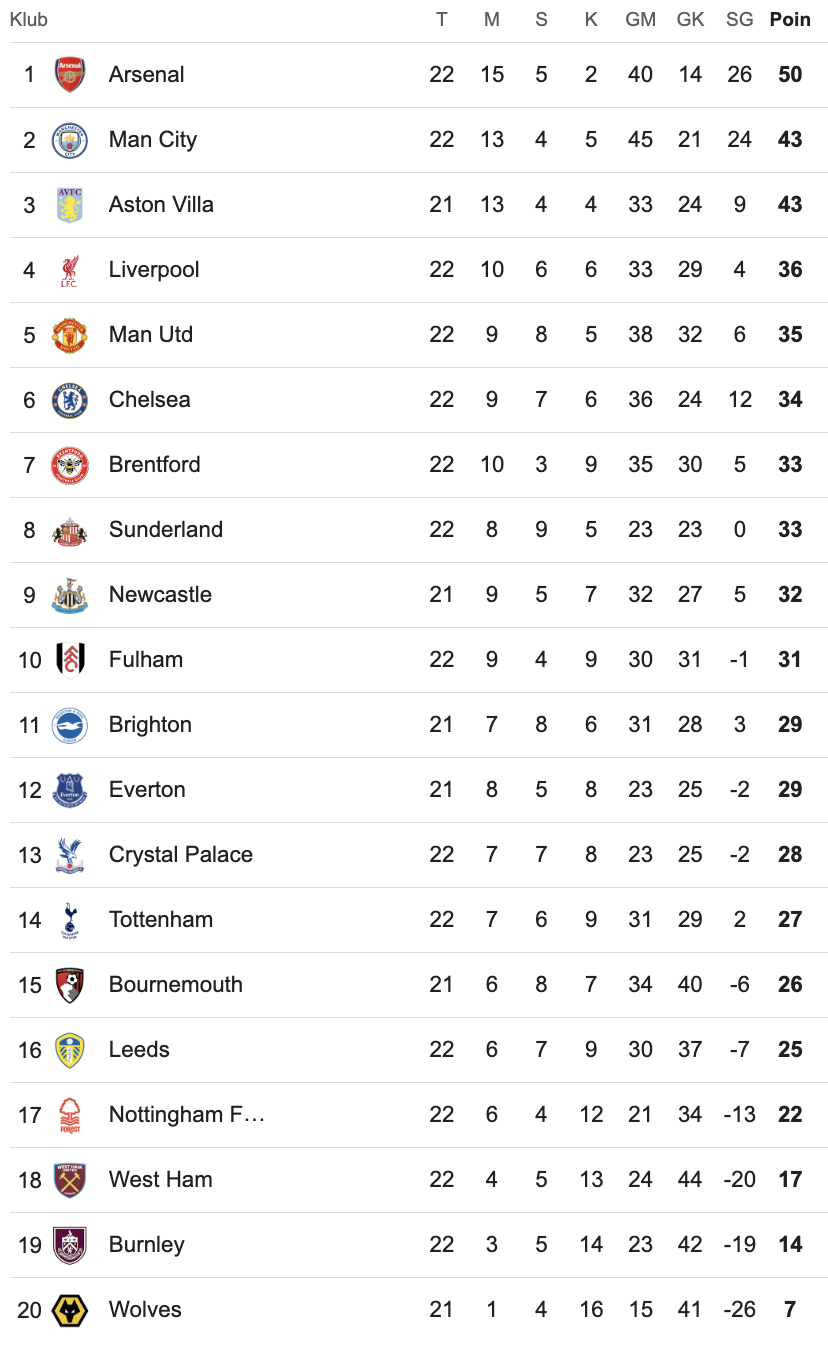Click the Nottingham Forest truncated name

click(x=187, y=1115)
